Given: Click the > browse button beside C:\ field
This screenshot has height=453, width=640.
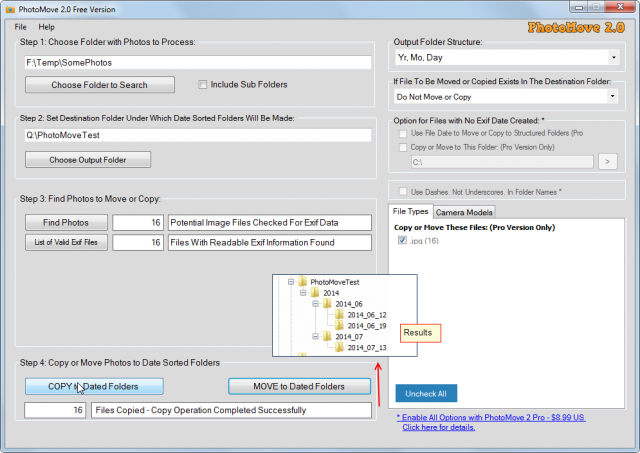Looking at the screenshot, I should click(x=607, y=162).
